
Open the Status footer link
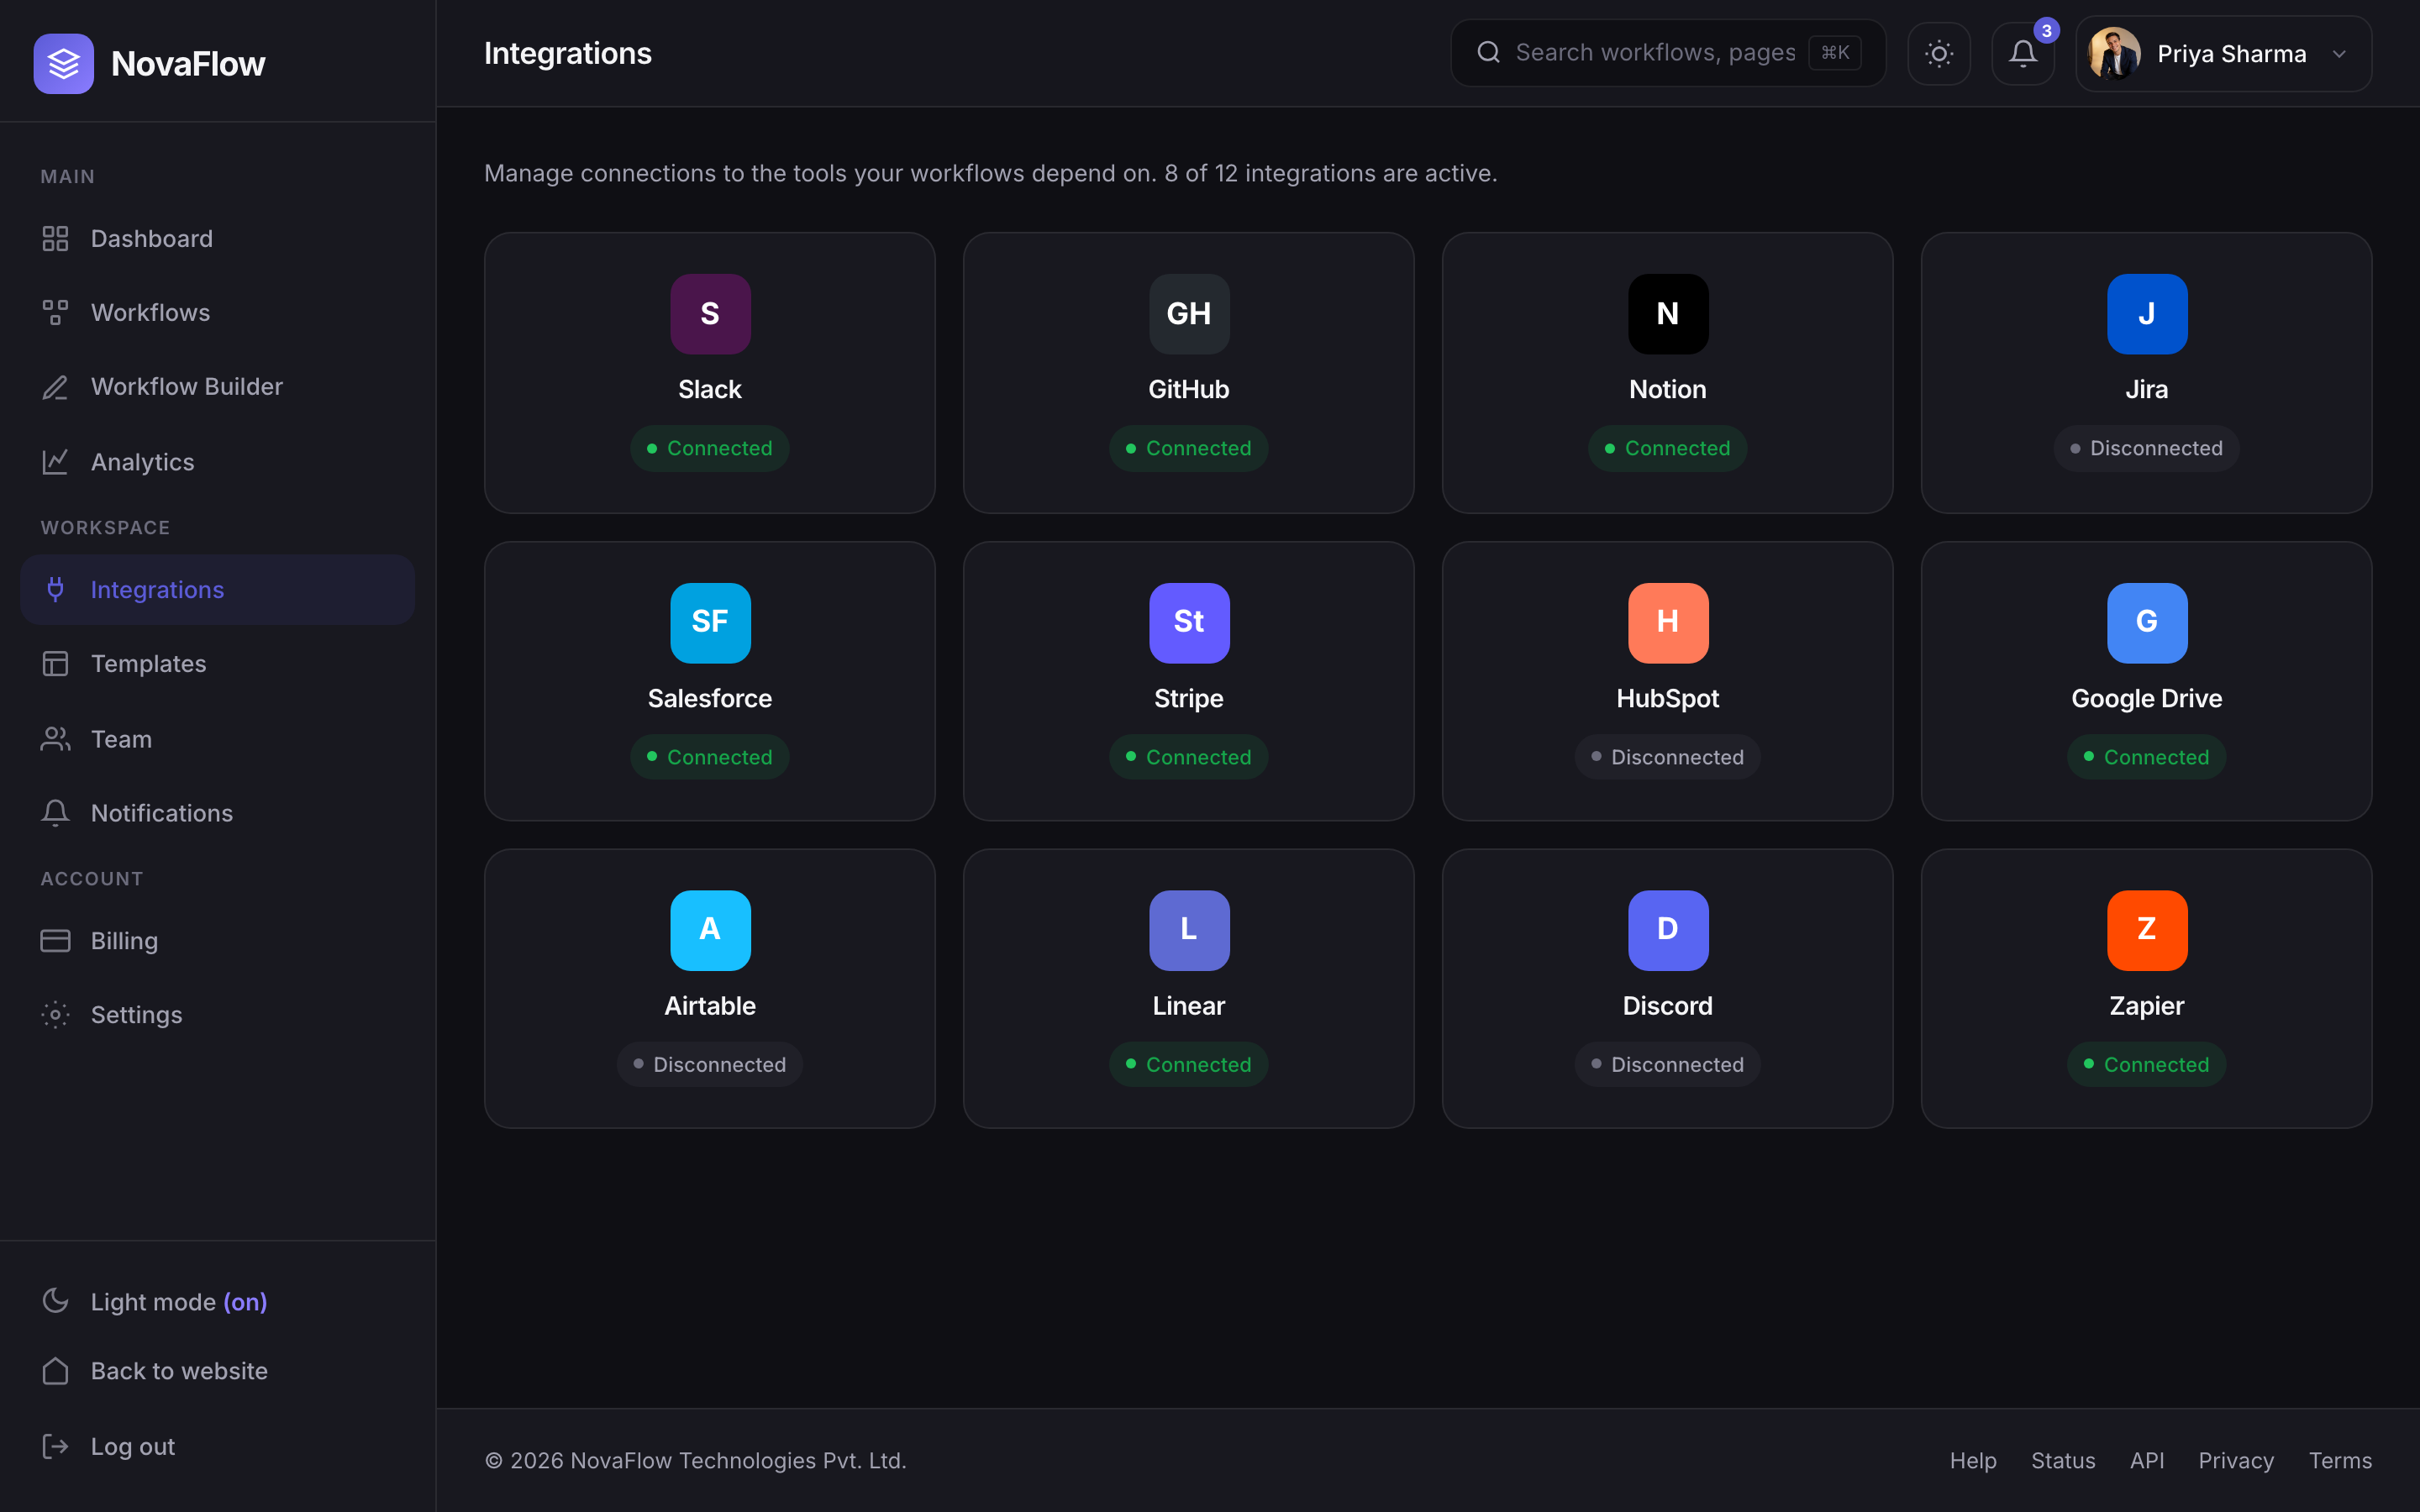pos(2063,1460)
